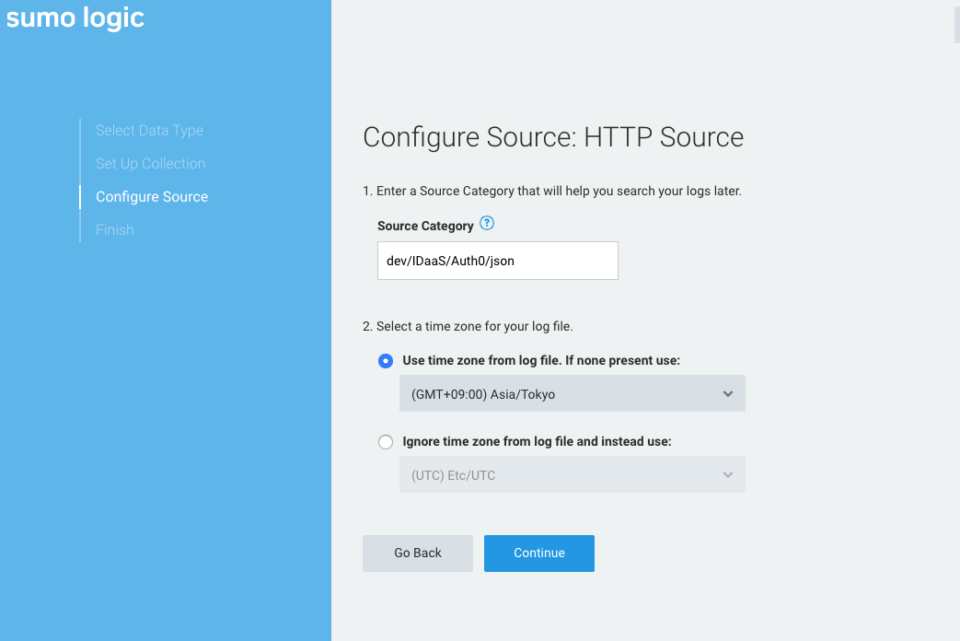Open the (UTC) Etc/UTC time zone dropdown
The width and height of the screenshot is (960, 641).
572,474
